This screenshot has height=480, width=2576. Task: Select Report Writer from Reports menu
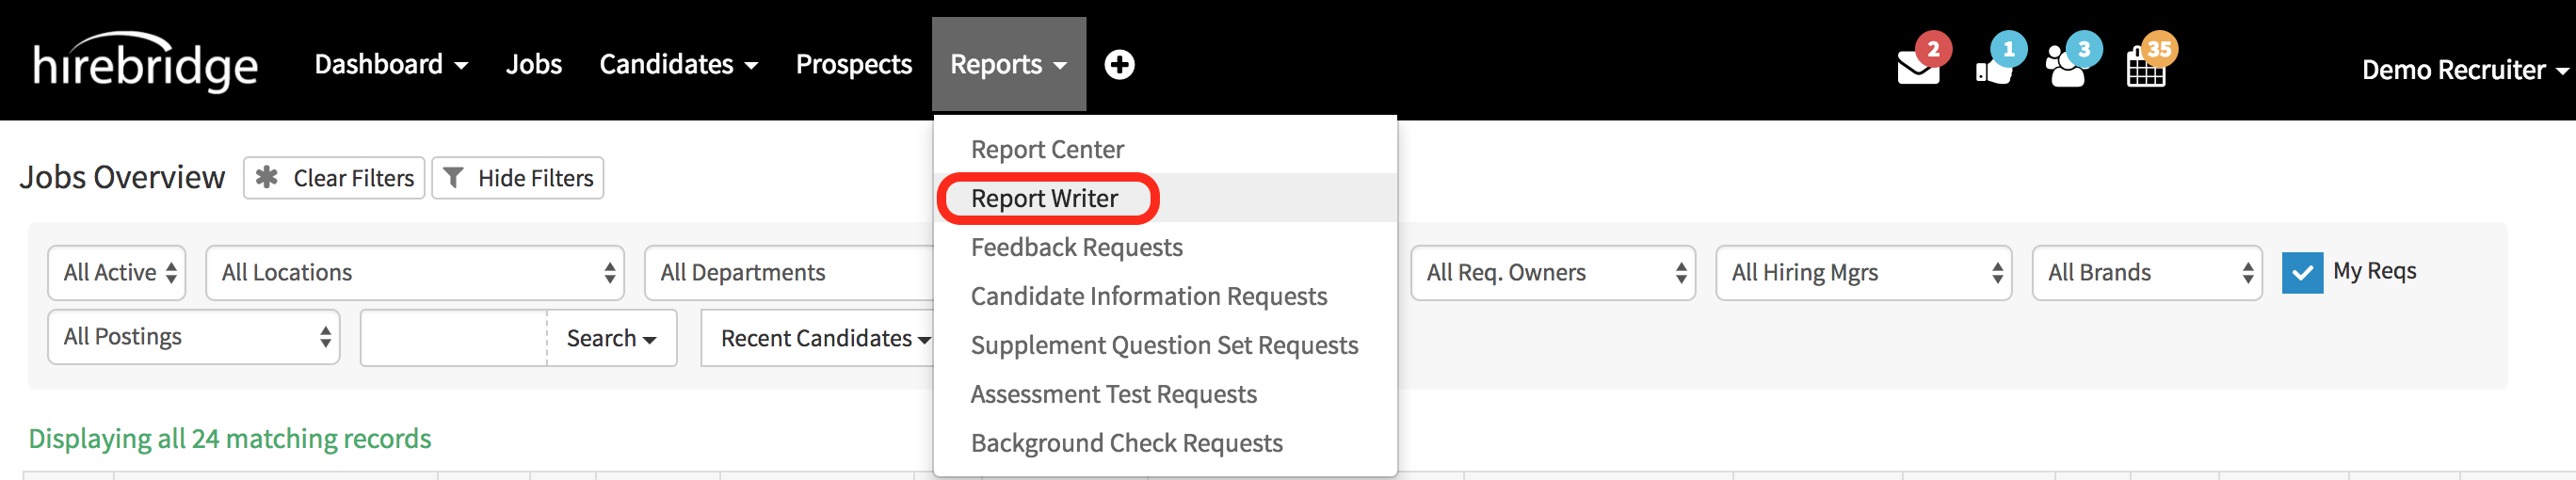[x=1044, y=198]
